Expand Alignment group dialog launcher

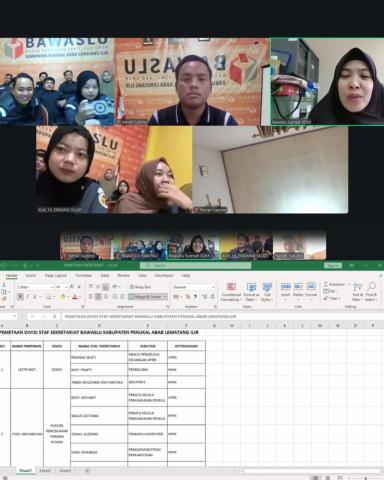168,307
